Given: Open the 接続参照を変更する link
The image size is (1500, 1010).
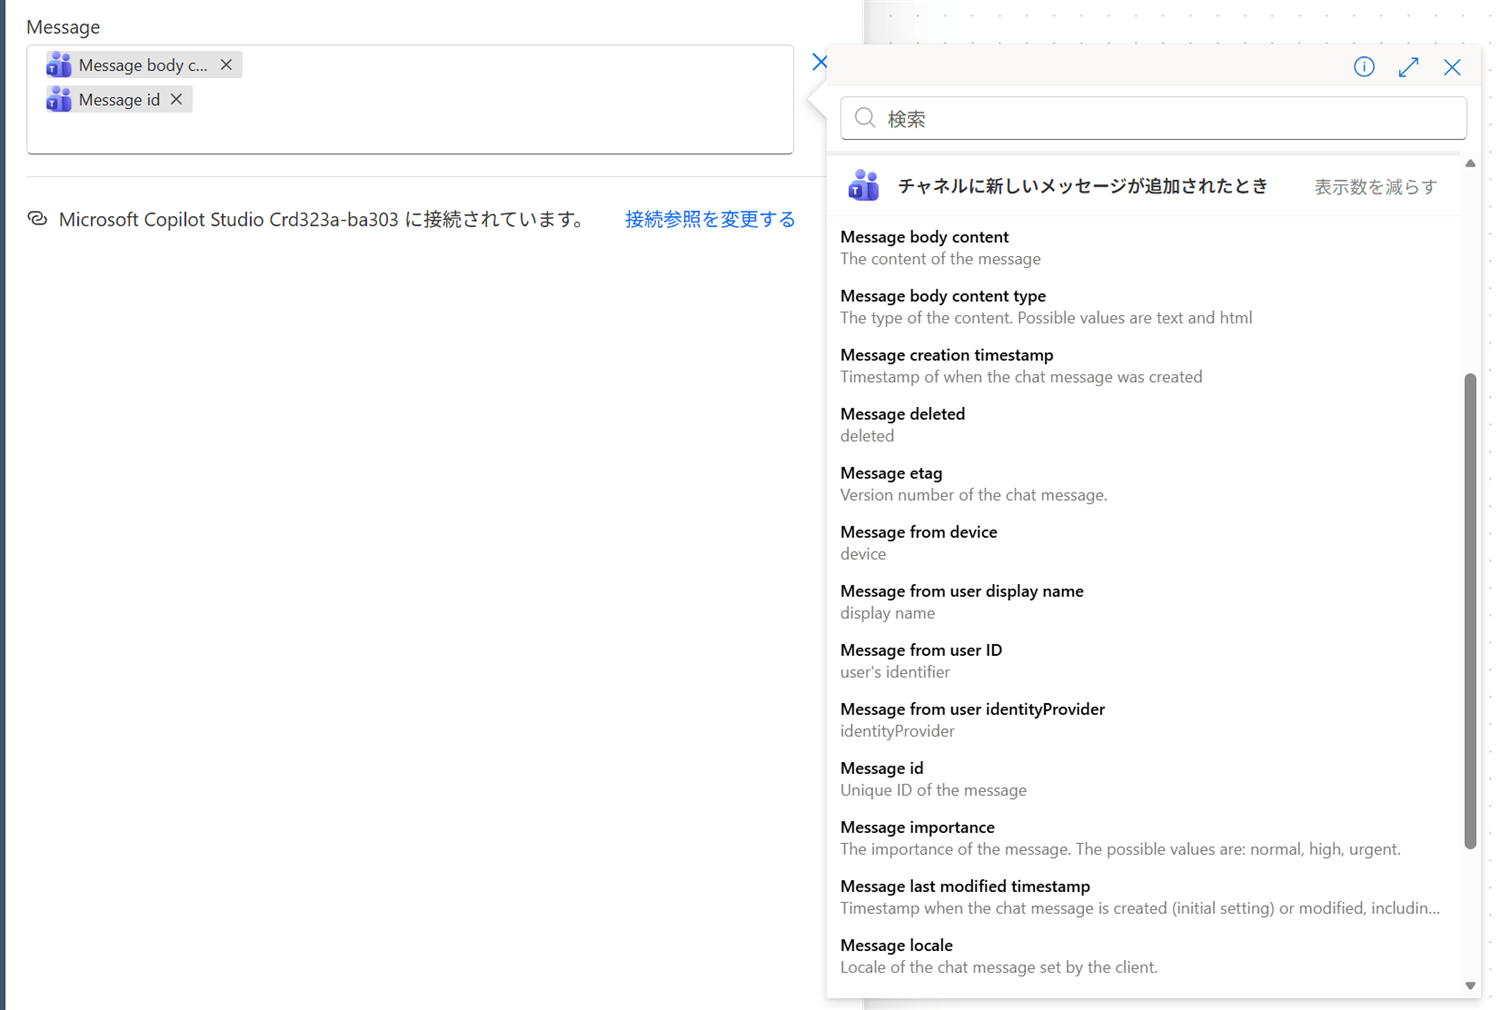Looking at the screenshot, I should [710, 219].
